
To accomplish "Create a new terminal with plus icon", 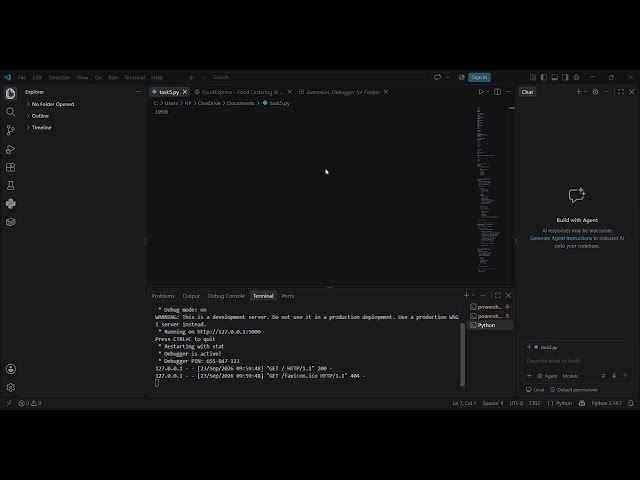I will coord(467,295).
